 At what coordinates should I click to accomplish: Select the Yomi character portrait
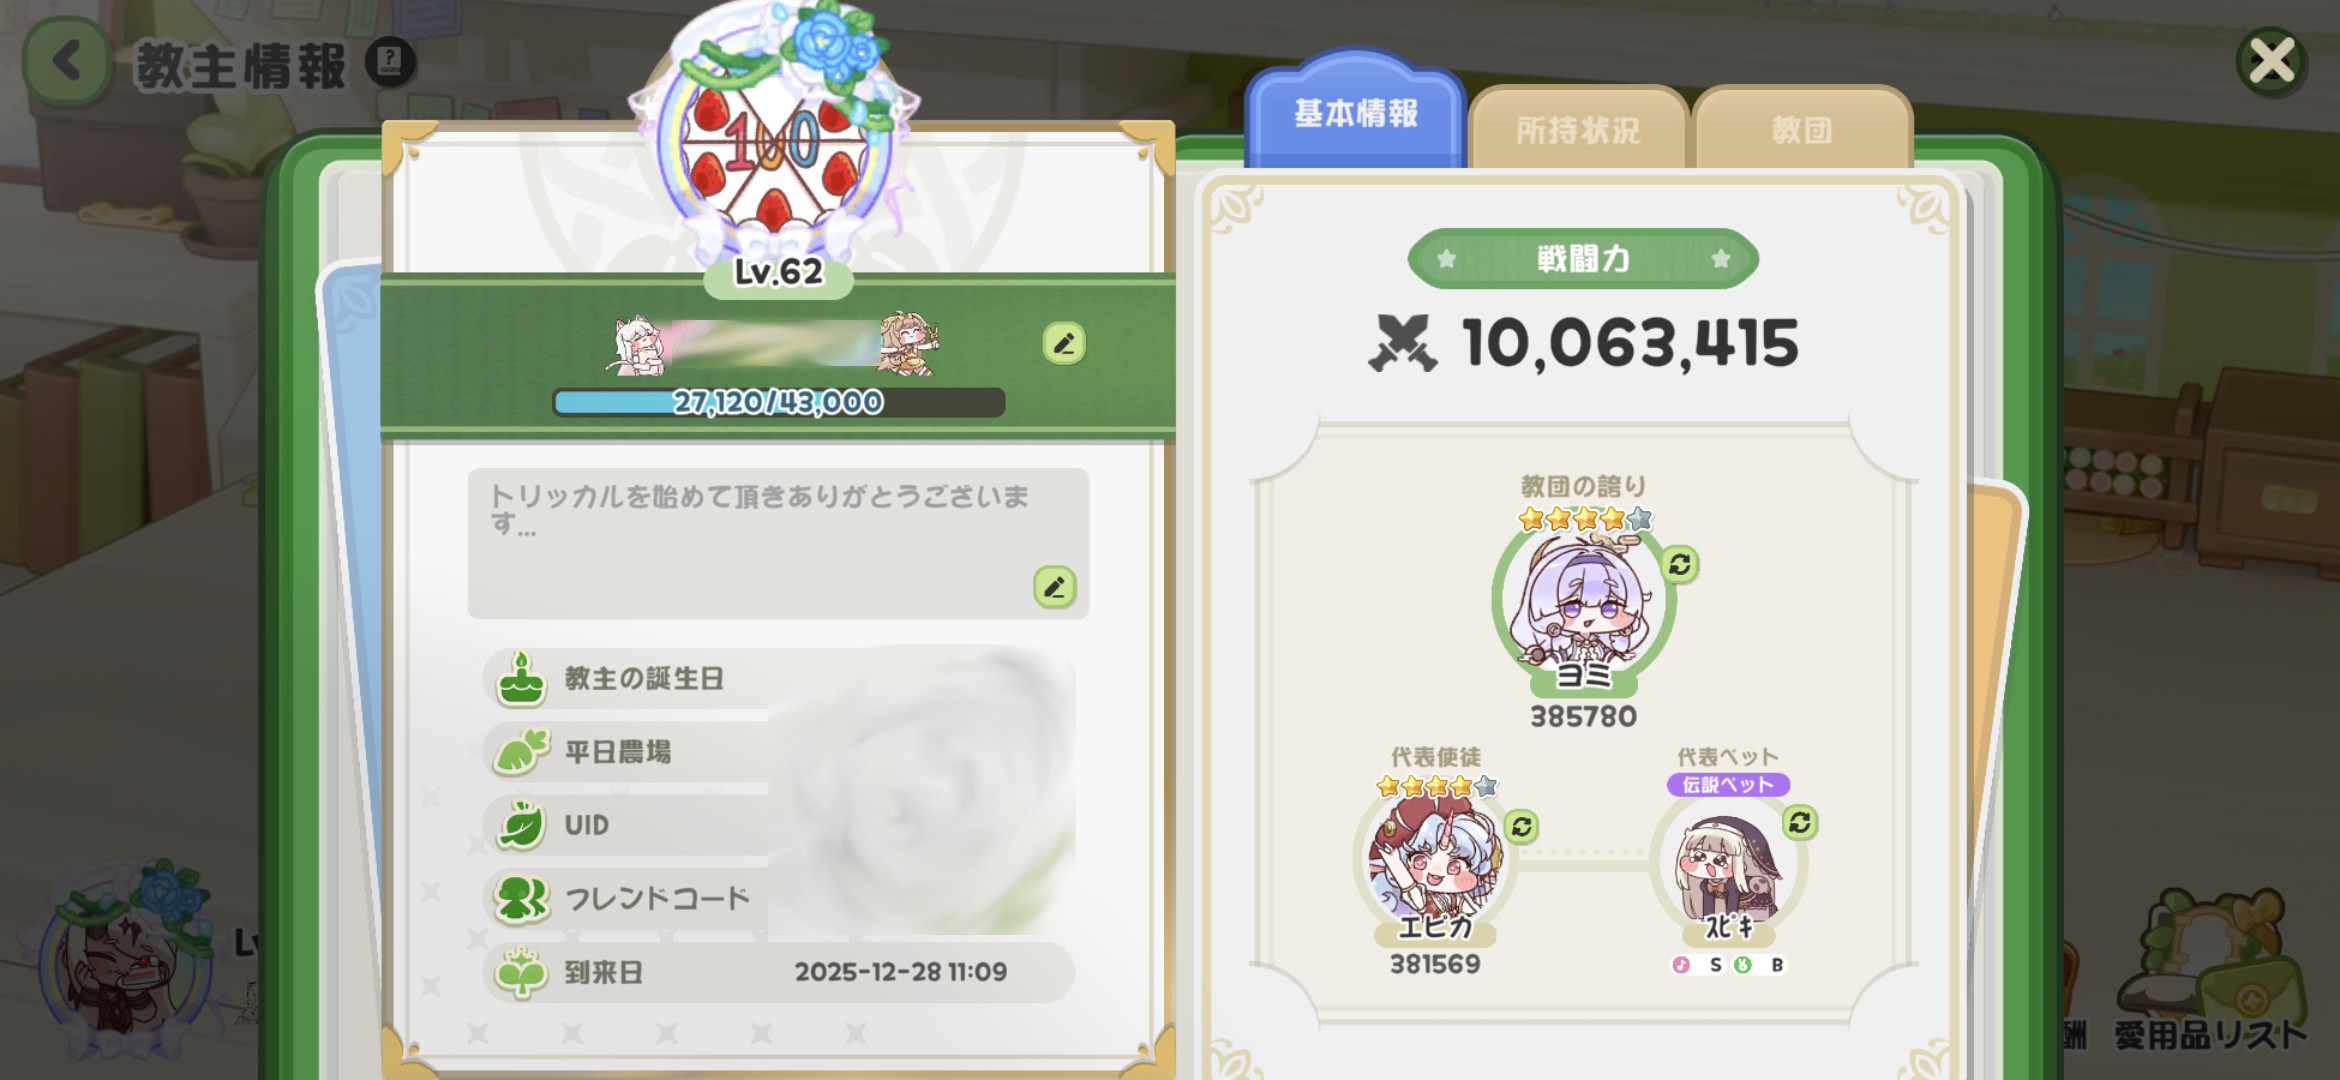pos(1583,602)
